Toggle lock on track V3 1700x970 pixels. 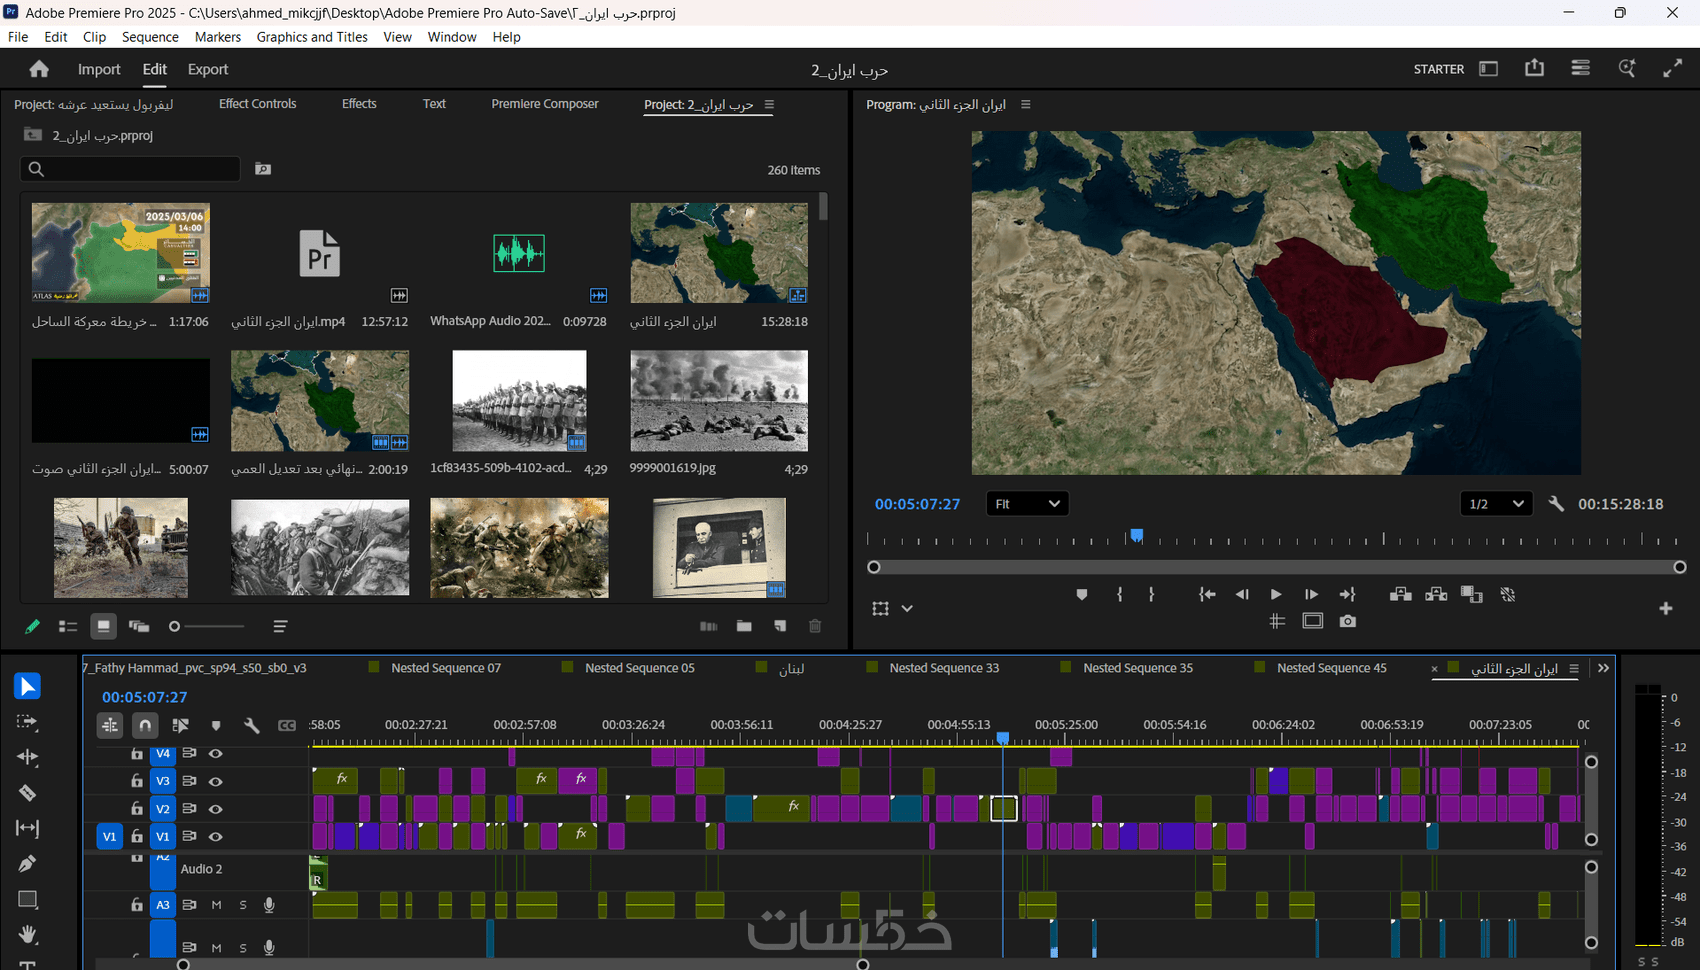click(137, 781)
